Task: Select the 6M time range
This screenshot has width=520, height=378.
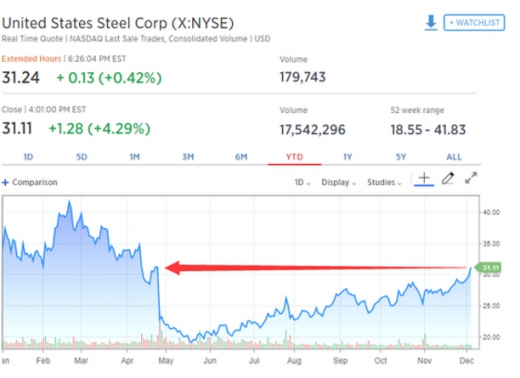Action: click(x=241, y=157)
